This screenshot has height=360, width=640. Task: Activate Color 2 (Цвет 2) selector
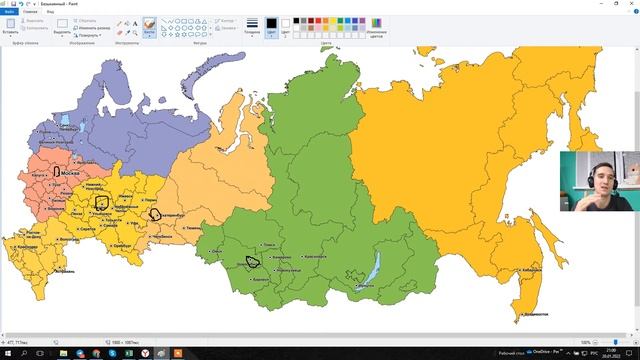(285, 28)
